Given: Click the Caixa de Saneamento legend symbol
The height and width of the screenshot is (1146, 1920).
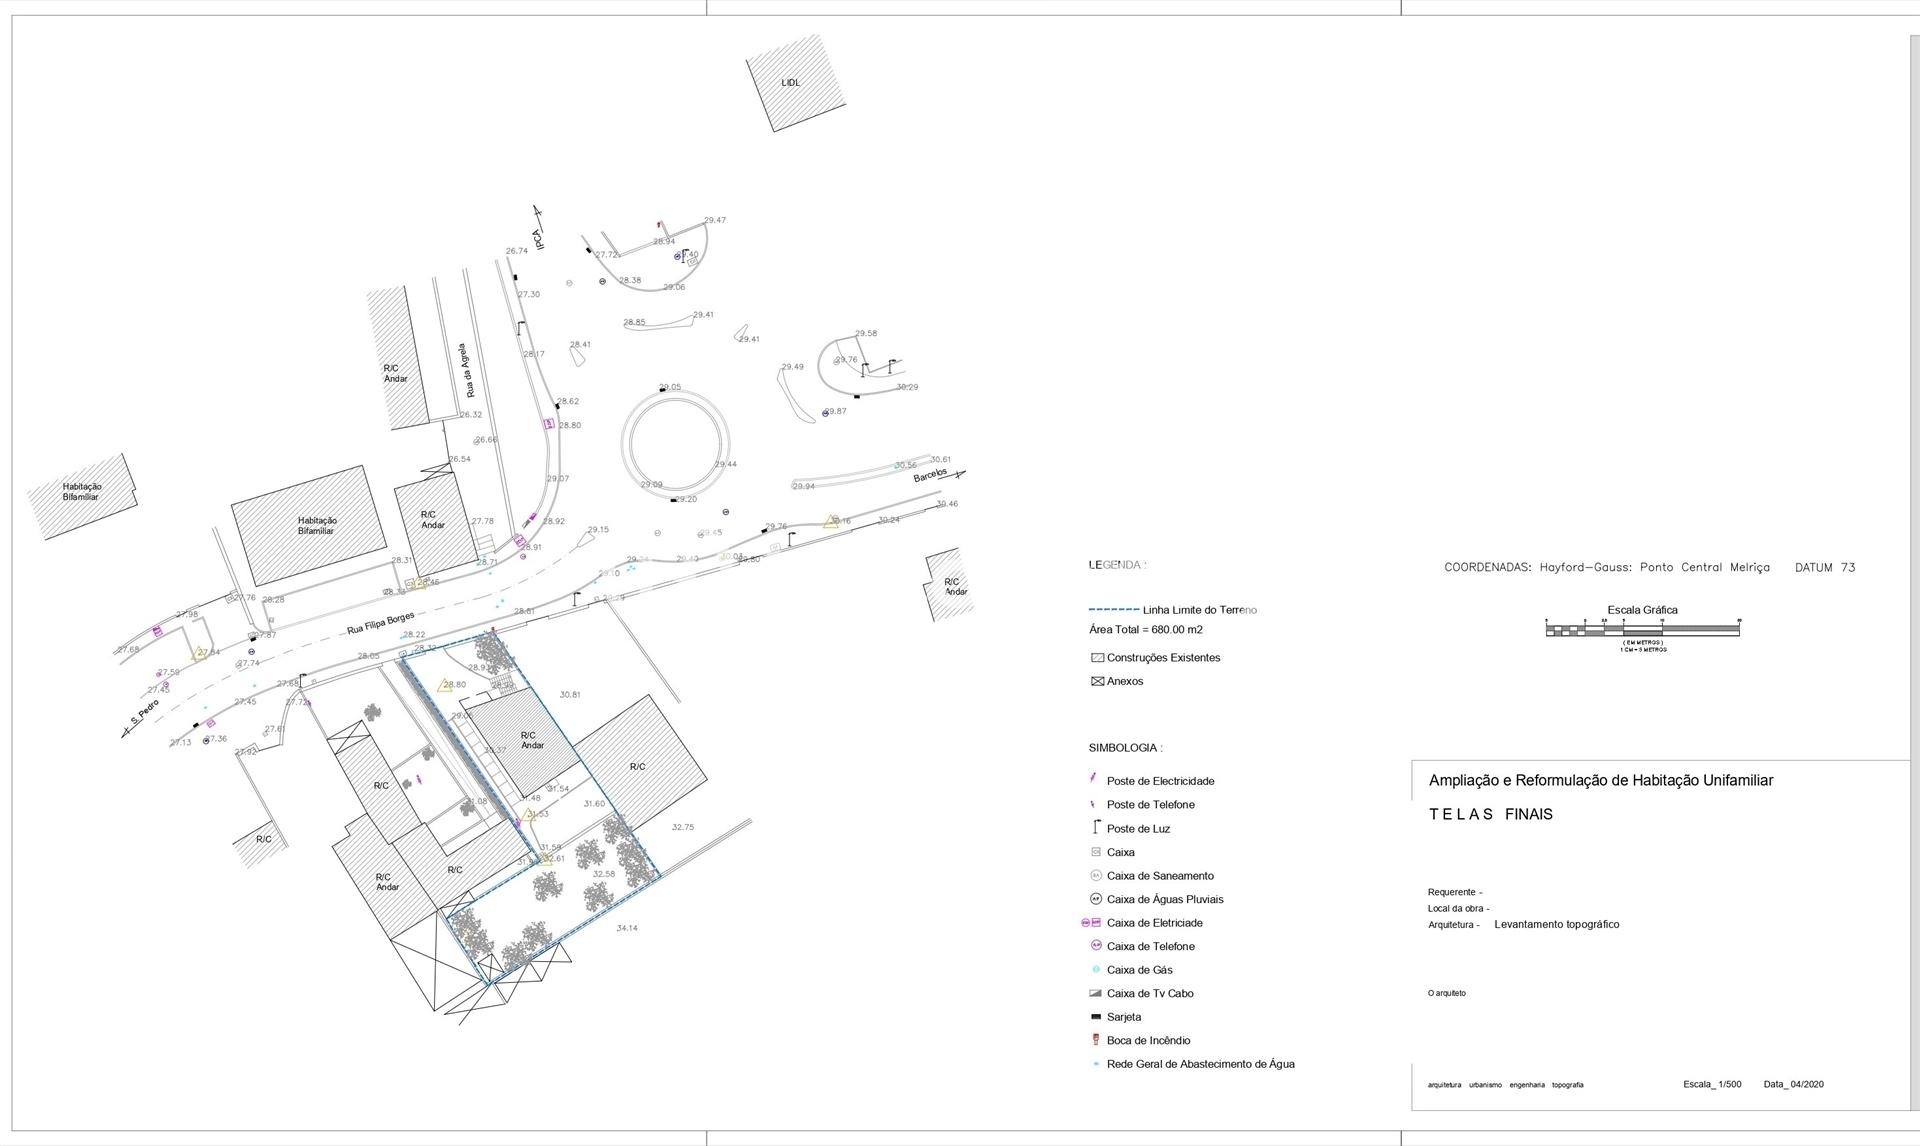Looking at the screenshot, I should pos(1096,876).
